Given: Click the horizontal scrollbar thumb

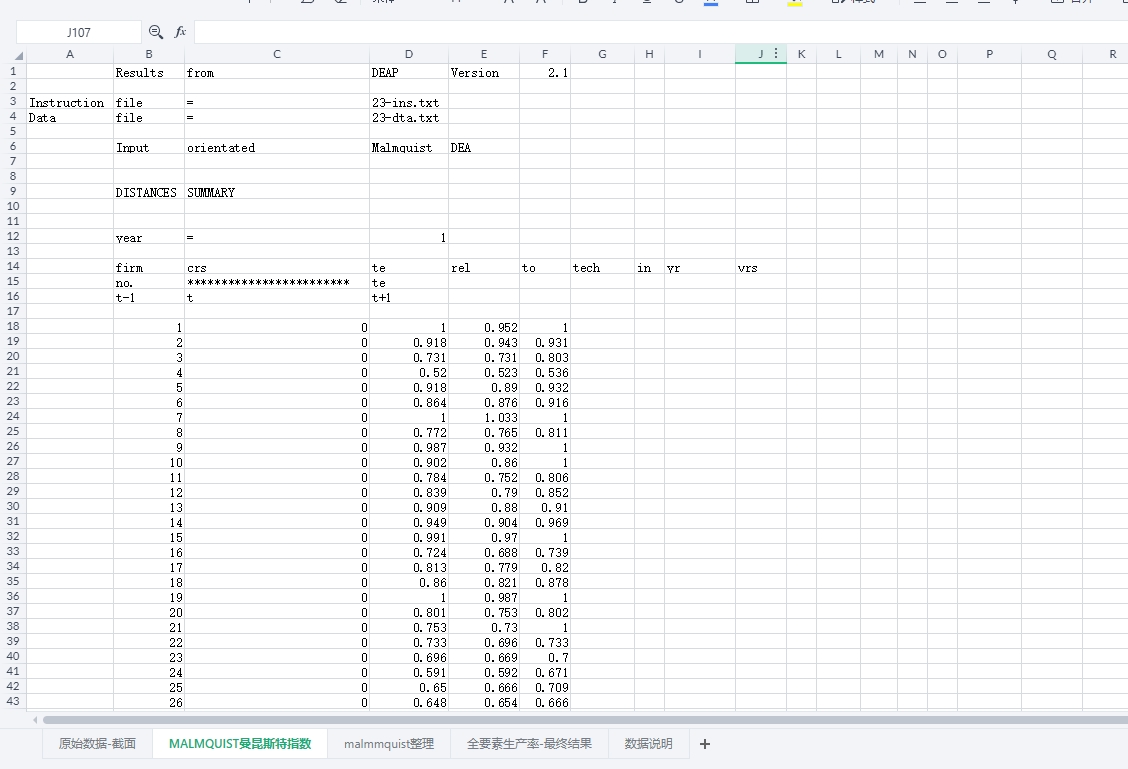Looking at the screenshot, I should (x=585, y=719).
